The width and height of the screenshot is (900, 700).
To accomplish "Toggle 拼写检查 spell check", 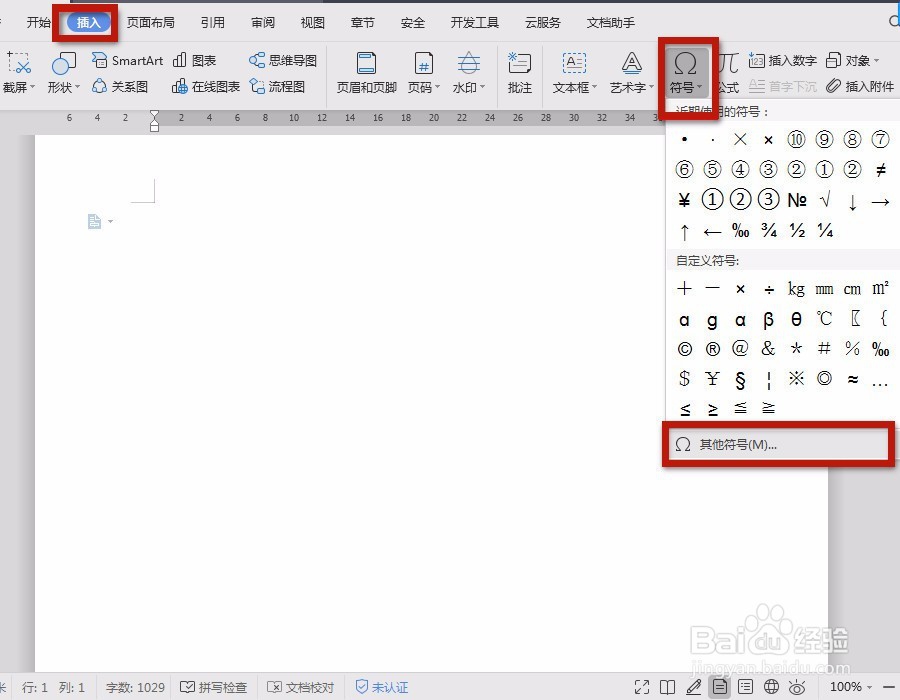I will tap(214, 687).
